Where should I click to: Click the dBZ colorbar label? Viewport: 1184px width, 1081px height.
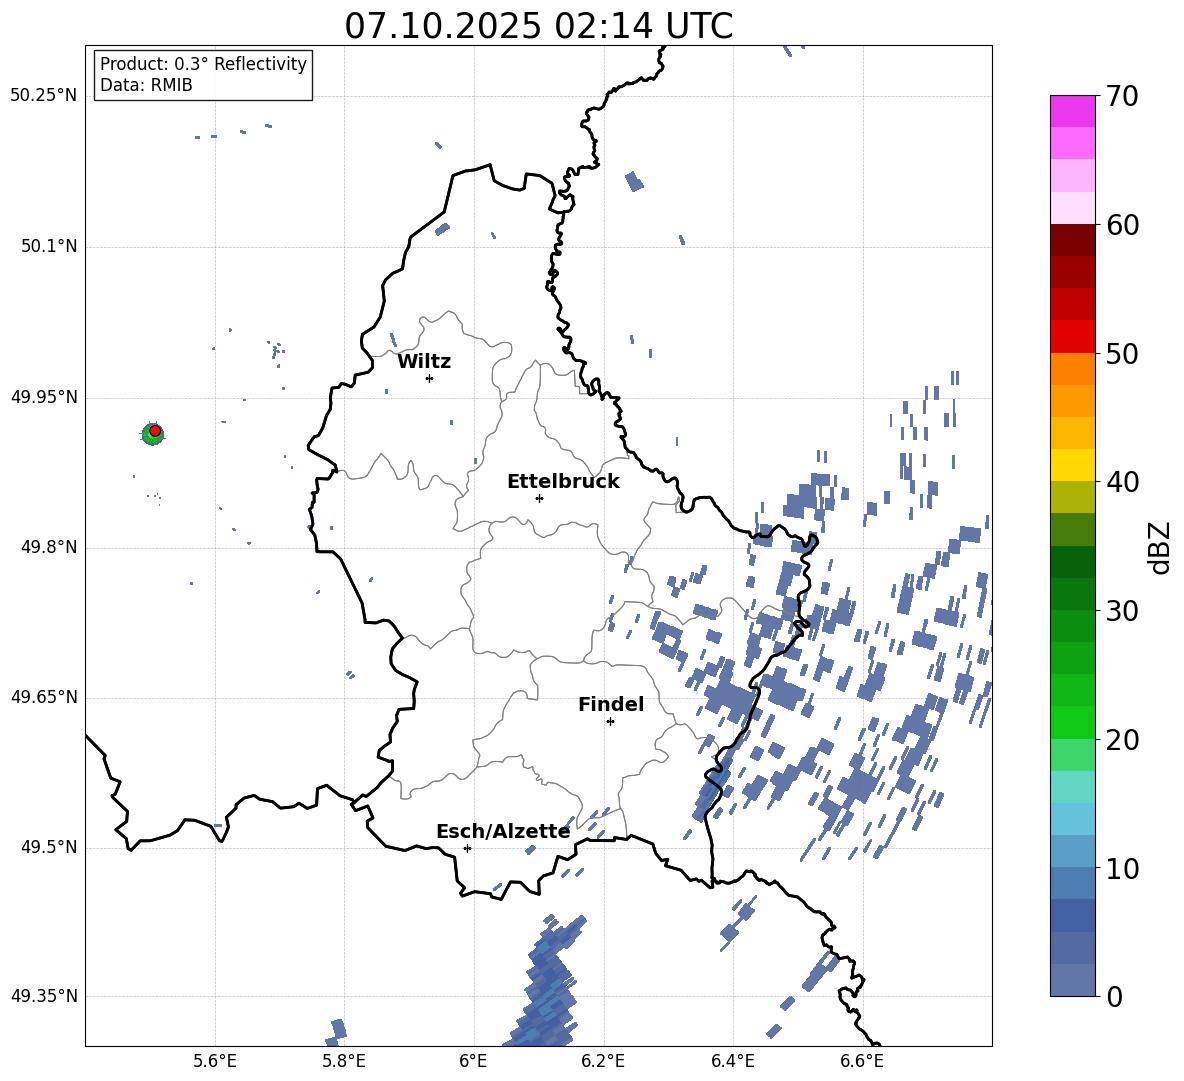coord(1161,547)
